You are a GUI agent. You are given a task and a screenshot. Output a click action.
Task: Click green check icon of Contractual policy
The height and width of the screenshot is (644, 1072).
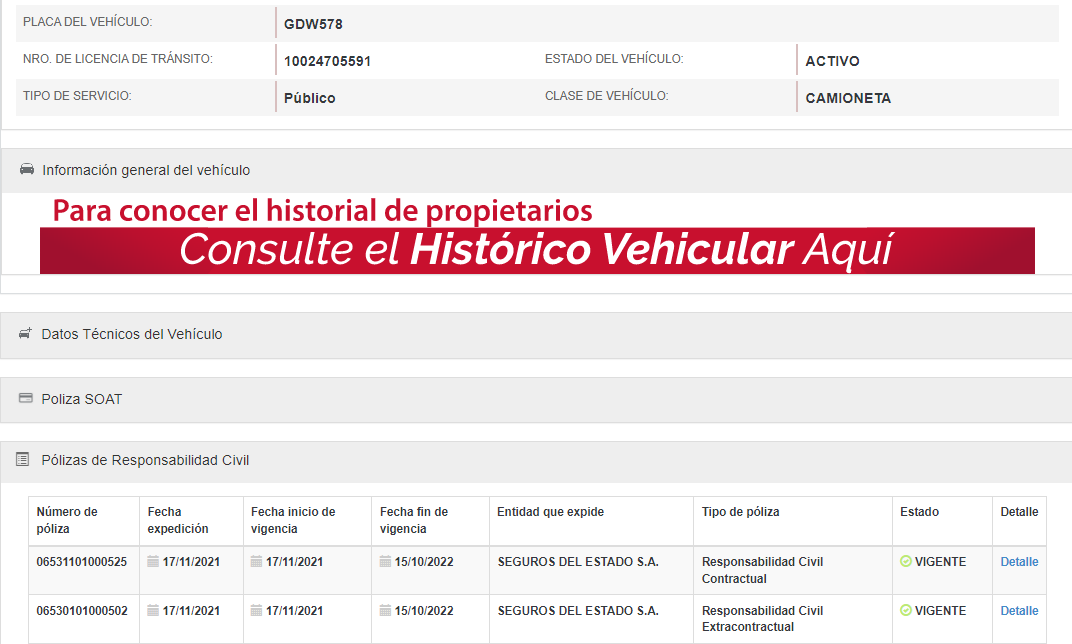click(x=906, y=562)
